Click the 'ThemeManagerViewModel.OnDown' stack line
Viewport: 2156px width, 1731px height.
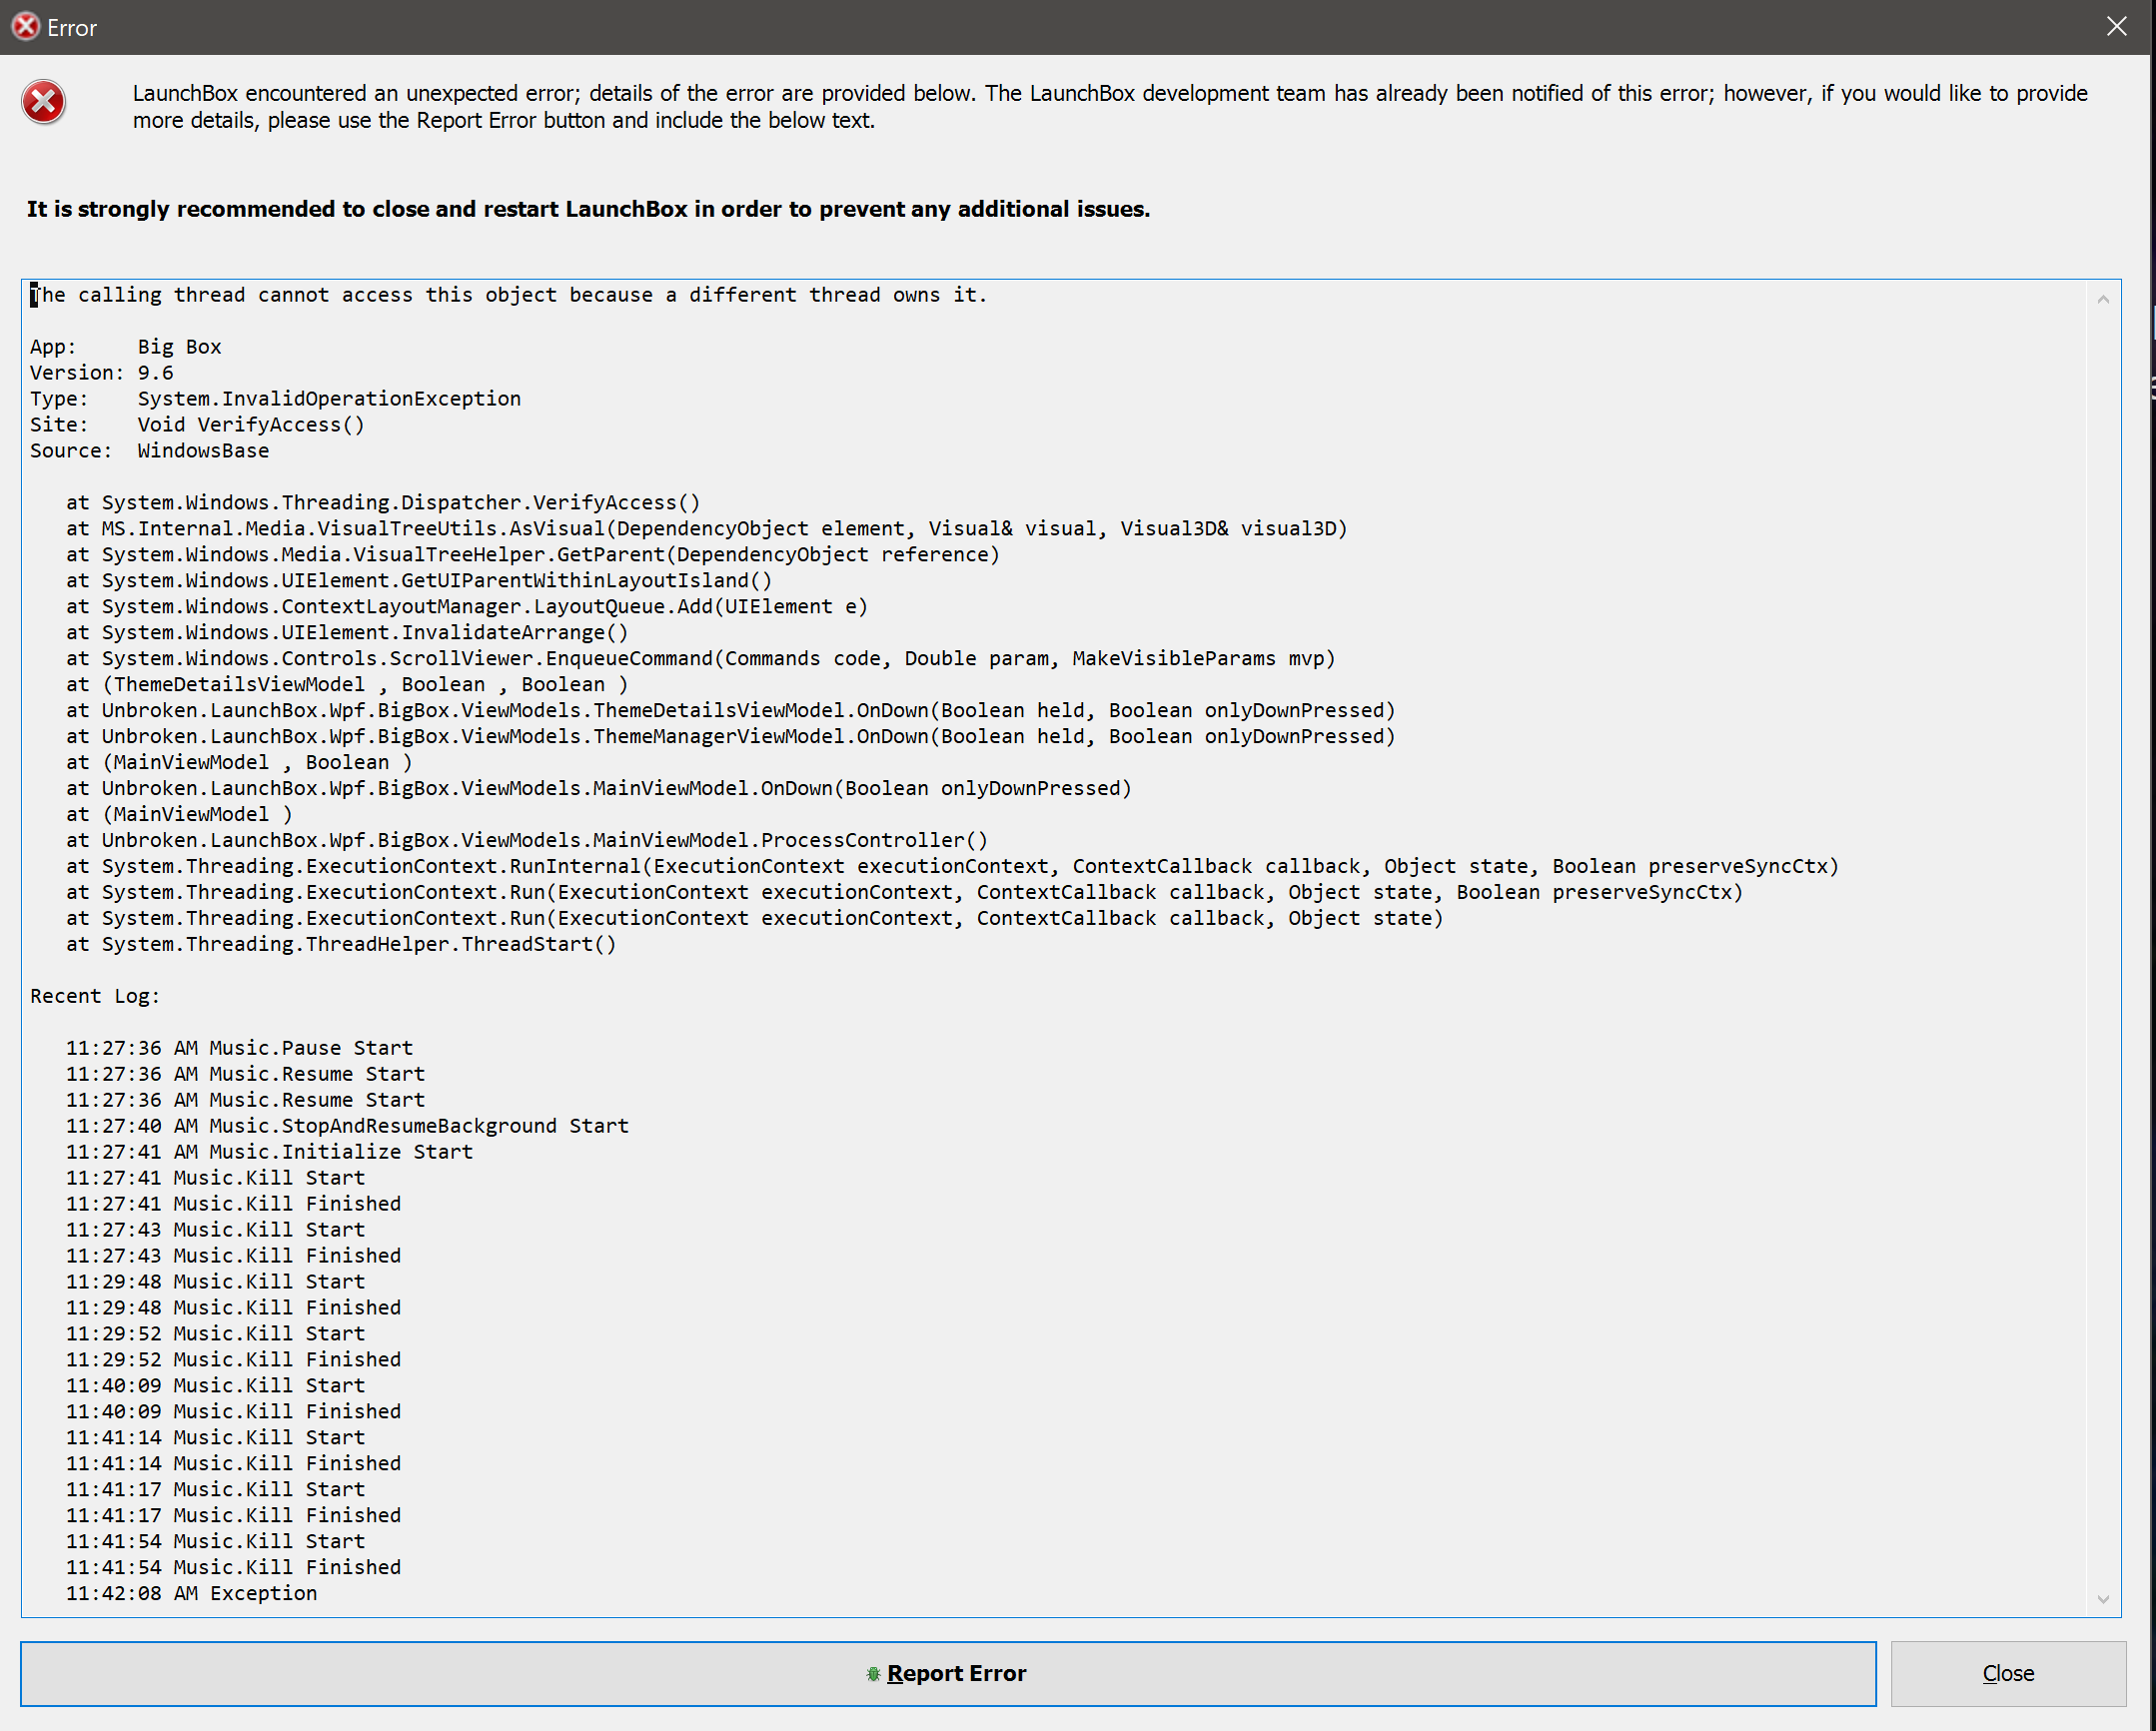tap(731, 737)
